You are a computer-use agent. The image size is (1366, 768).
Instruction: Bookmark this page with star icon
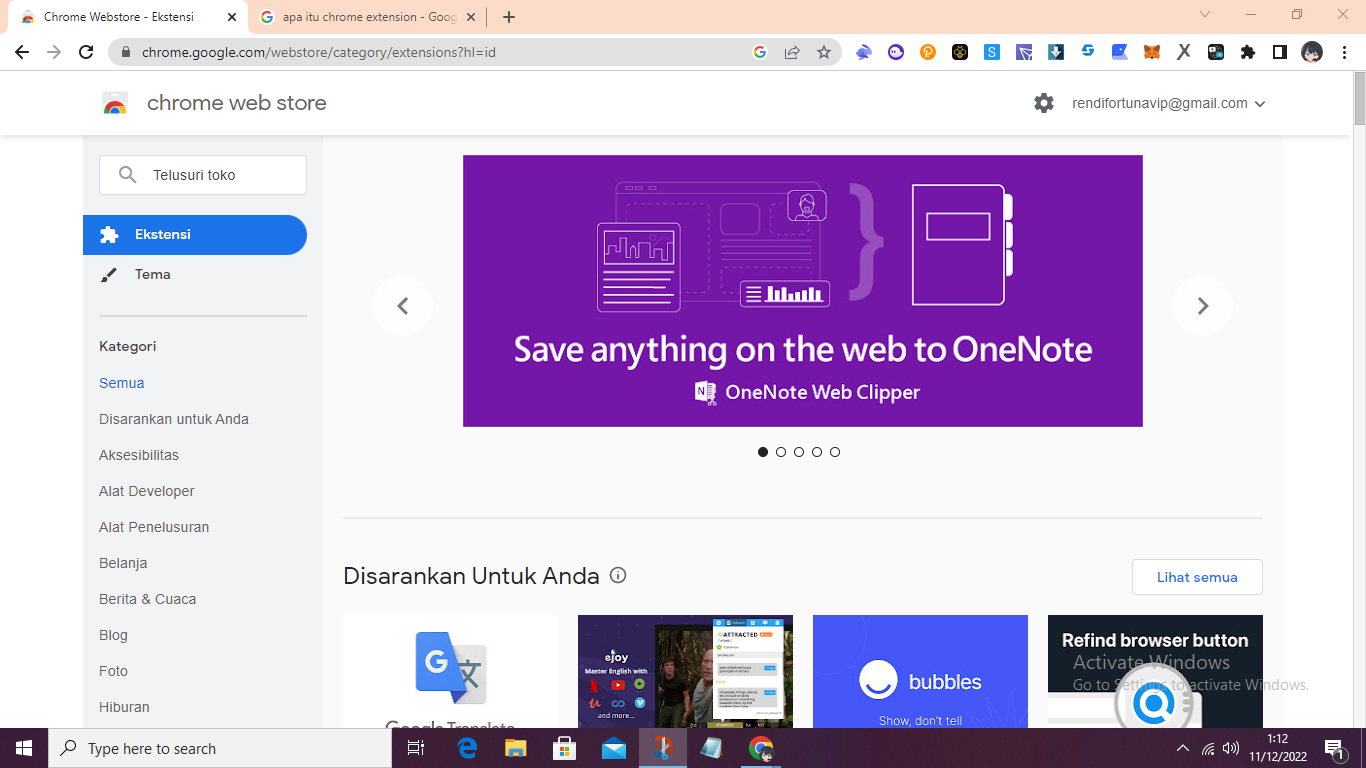point(824,52)
